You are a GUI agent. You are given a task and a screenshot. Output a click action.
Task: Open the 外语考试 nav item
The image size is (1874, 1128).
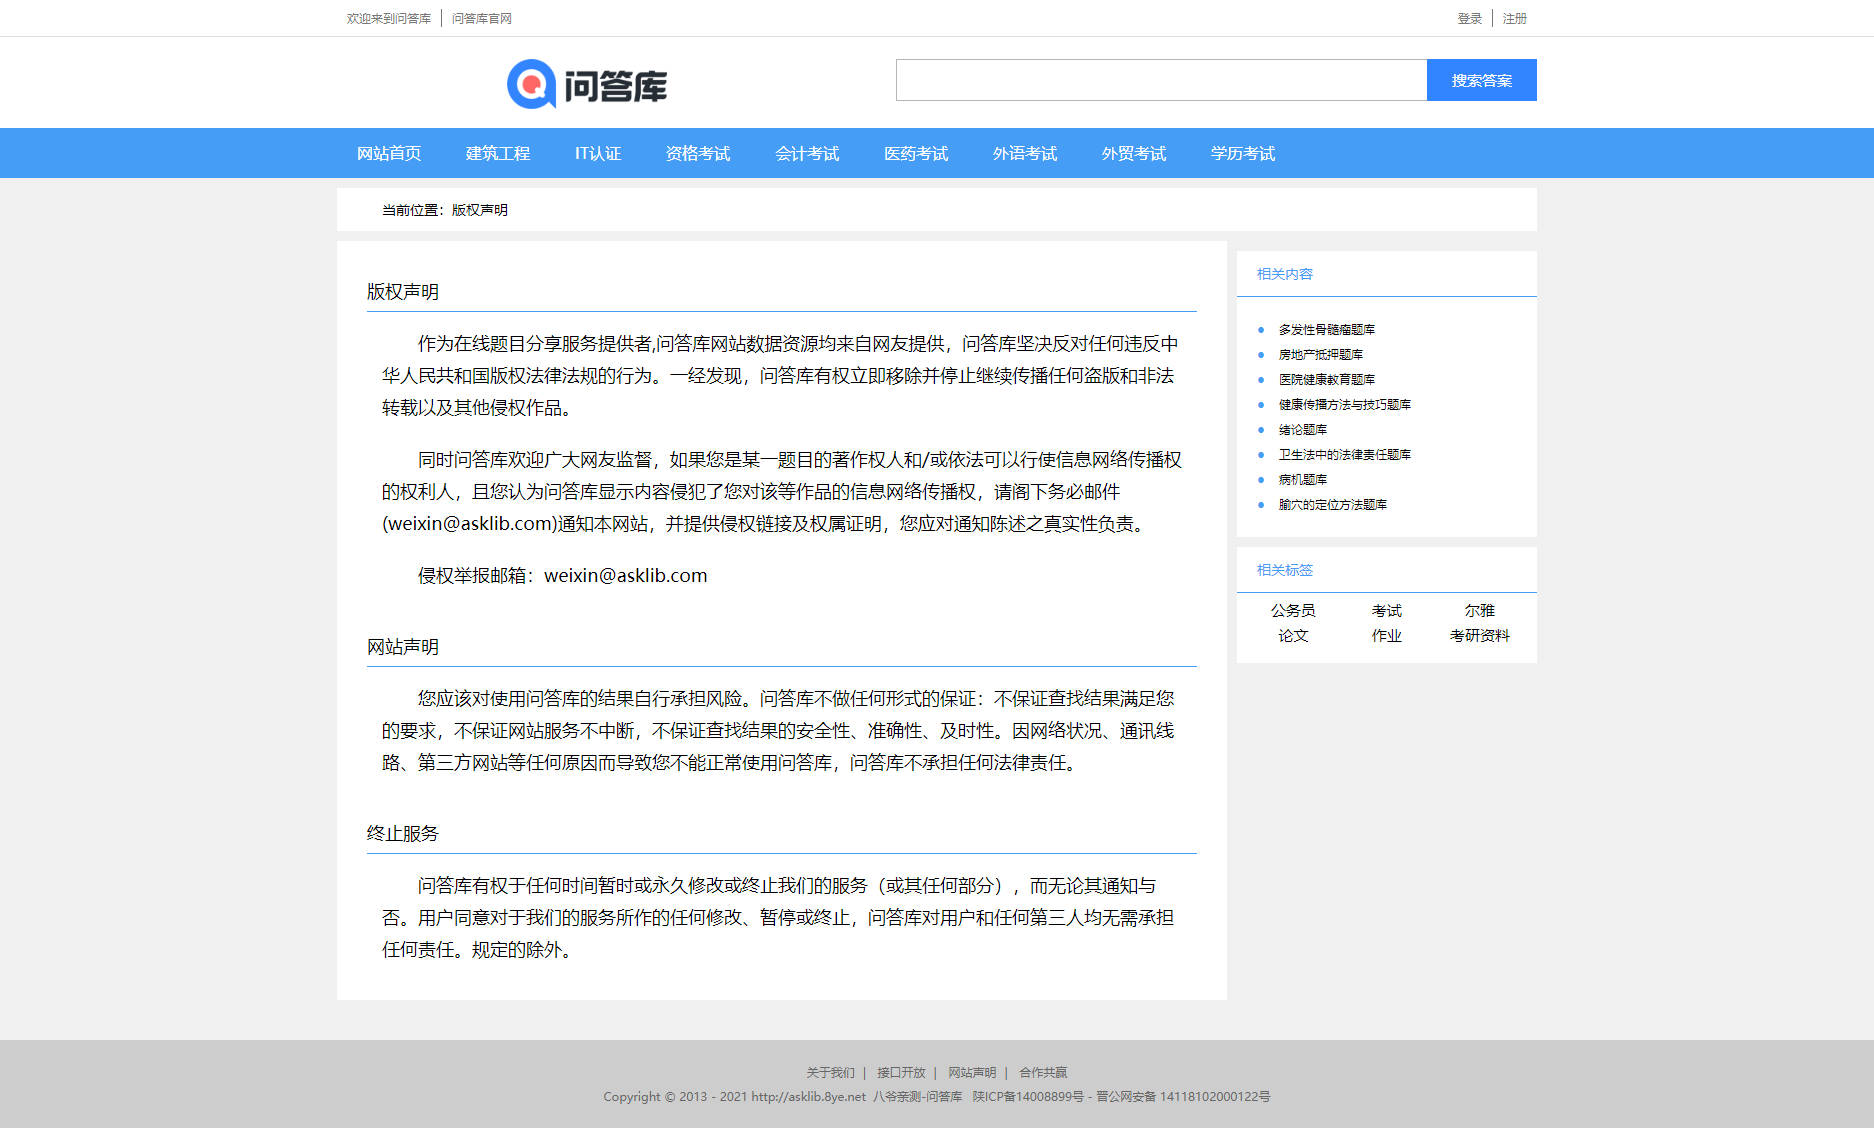1025,153
